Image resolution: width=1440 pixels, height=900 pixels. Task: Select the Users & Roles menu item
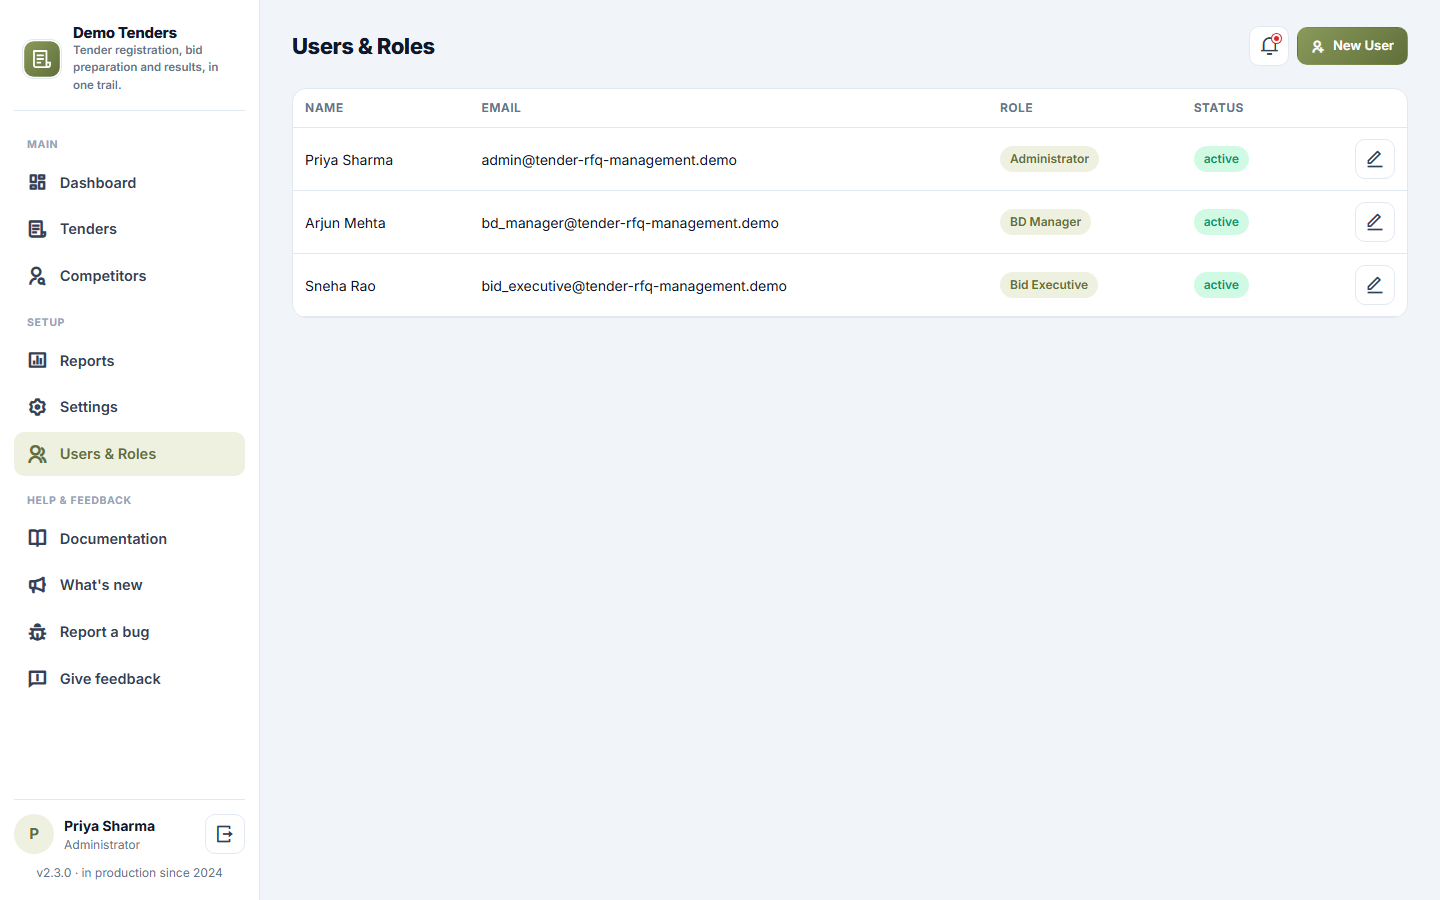[x=129, y=454]
